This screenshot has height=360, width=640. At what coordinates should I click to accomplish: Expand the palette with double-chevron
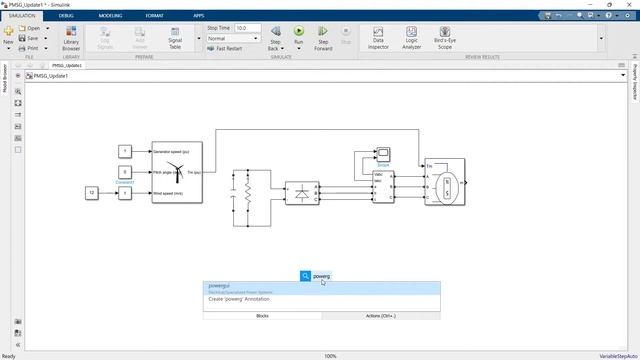pyautogui.click(x=18, y=345)
